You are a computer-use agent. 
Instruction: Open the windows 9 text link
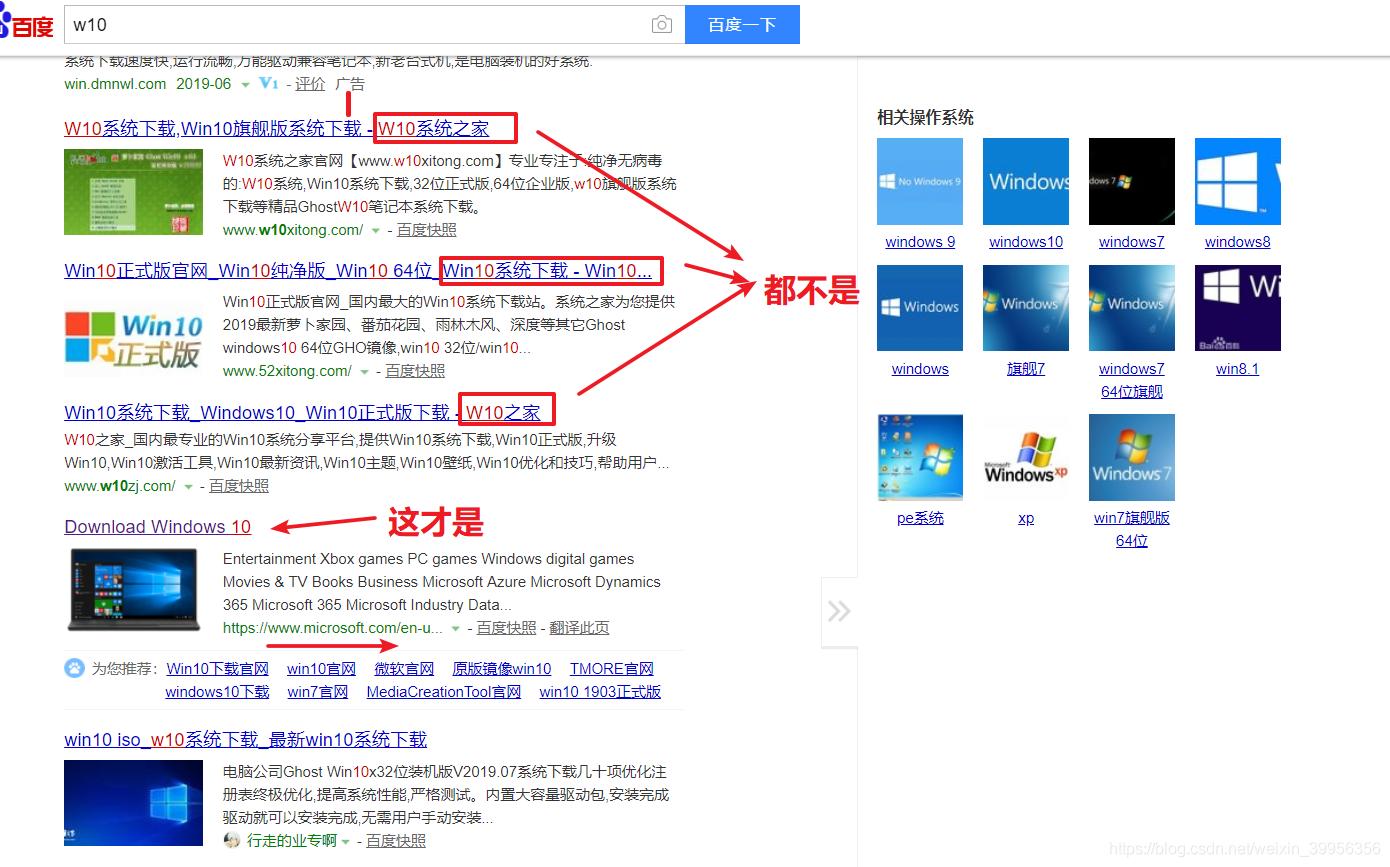pyautogui.click(x=920, y=242)
